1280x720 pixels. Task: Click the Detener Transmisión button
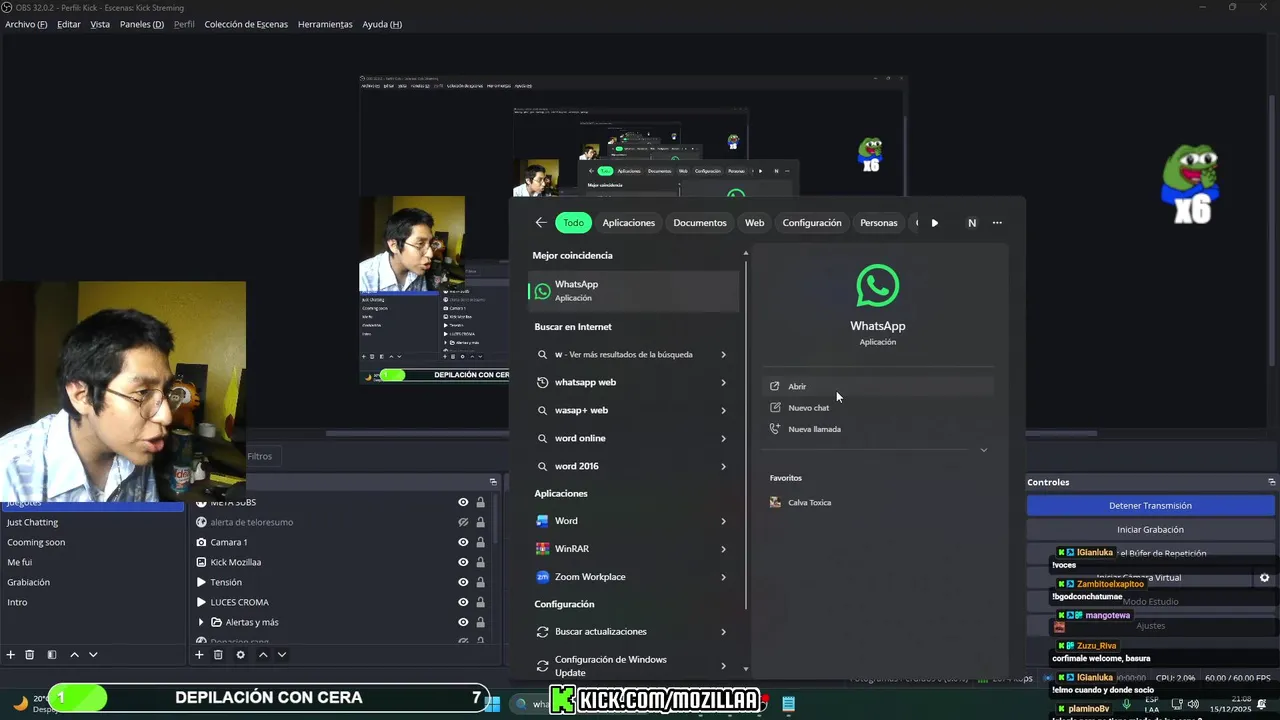pos(1150,506)
